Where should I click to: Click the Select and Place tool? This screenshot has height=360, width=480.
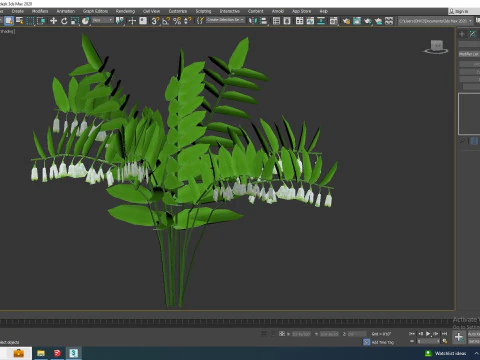pos(86,21)
